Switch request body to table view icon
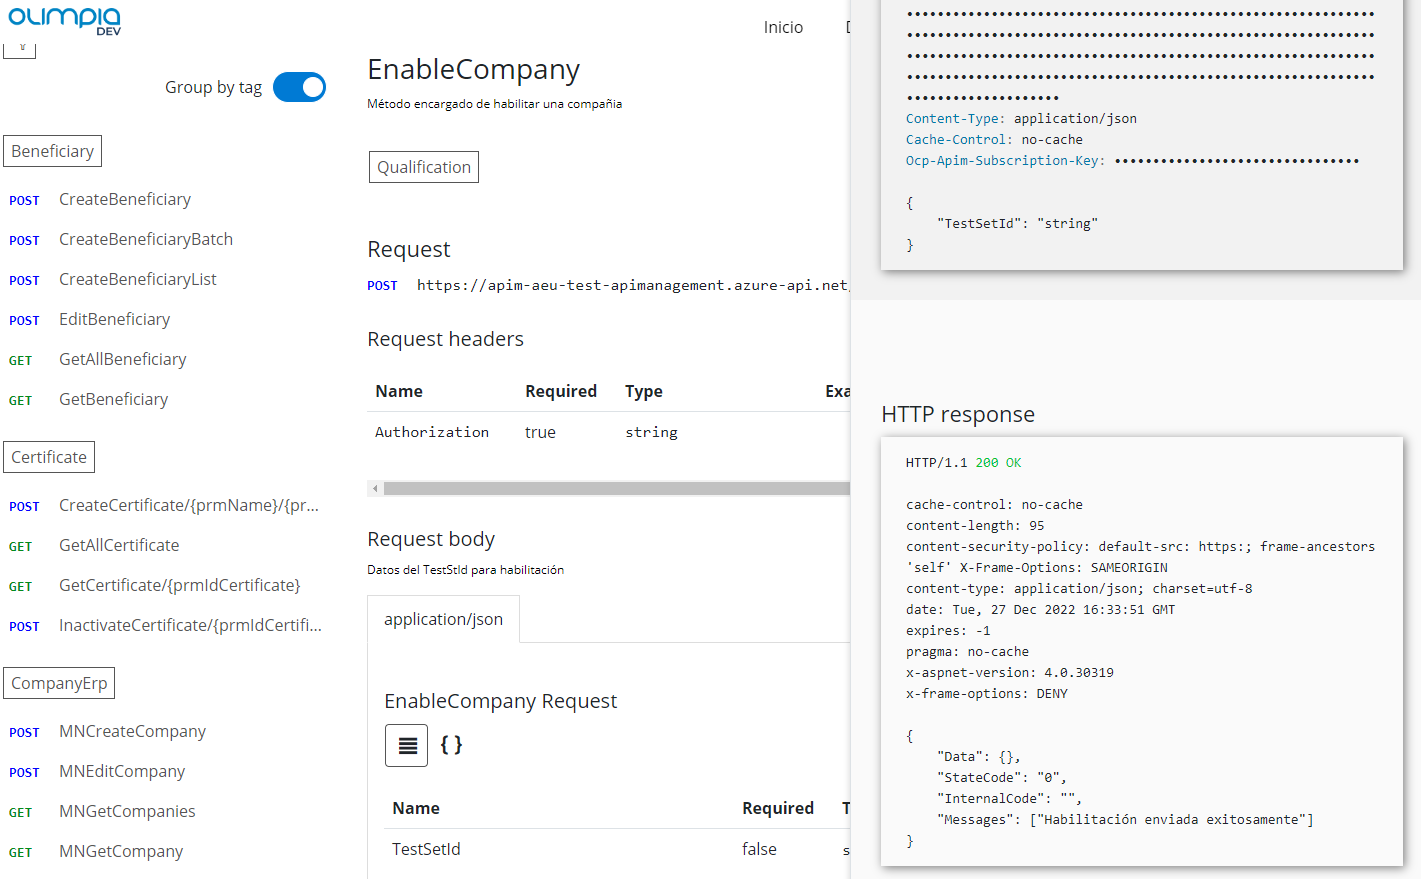 pyautogui.click(x=406, y=746)
